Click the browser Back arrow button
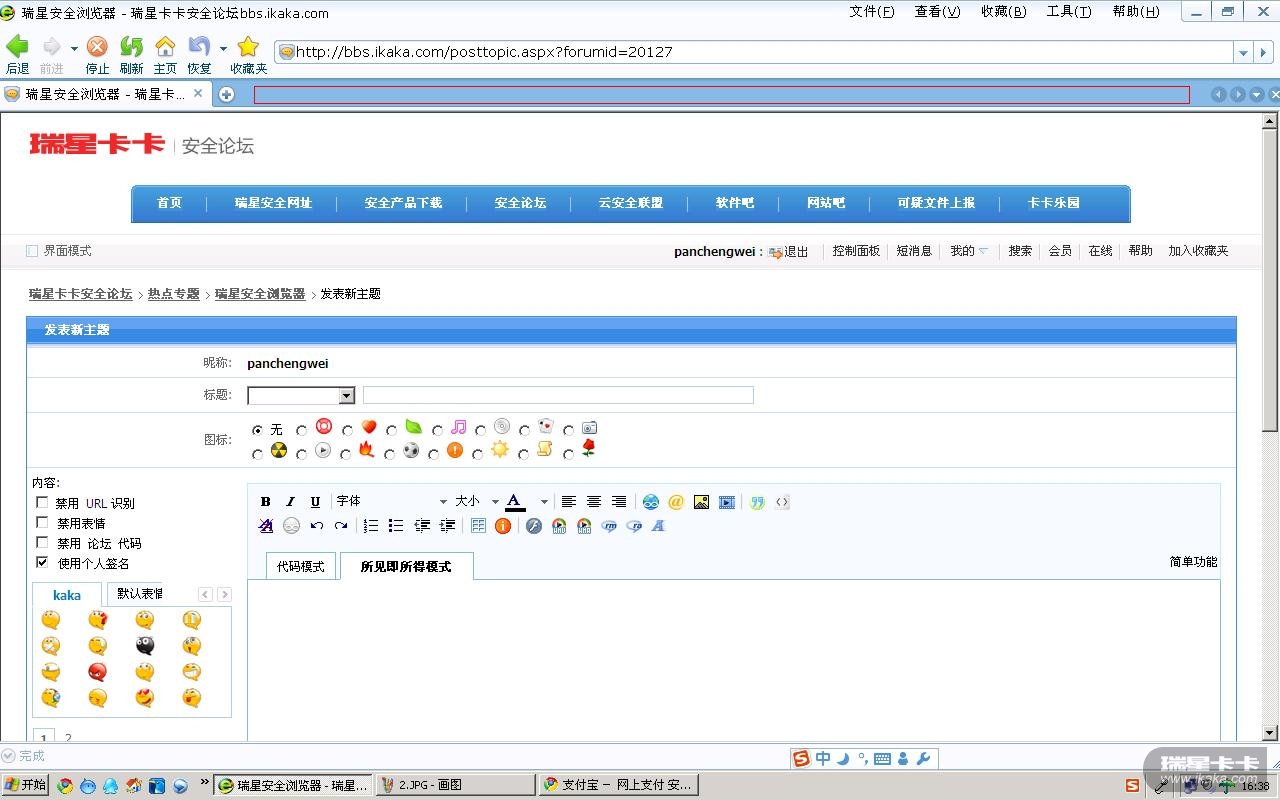This screenshot has width=1280, height=800. tap(18, 47)
